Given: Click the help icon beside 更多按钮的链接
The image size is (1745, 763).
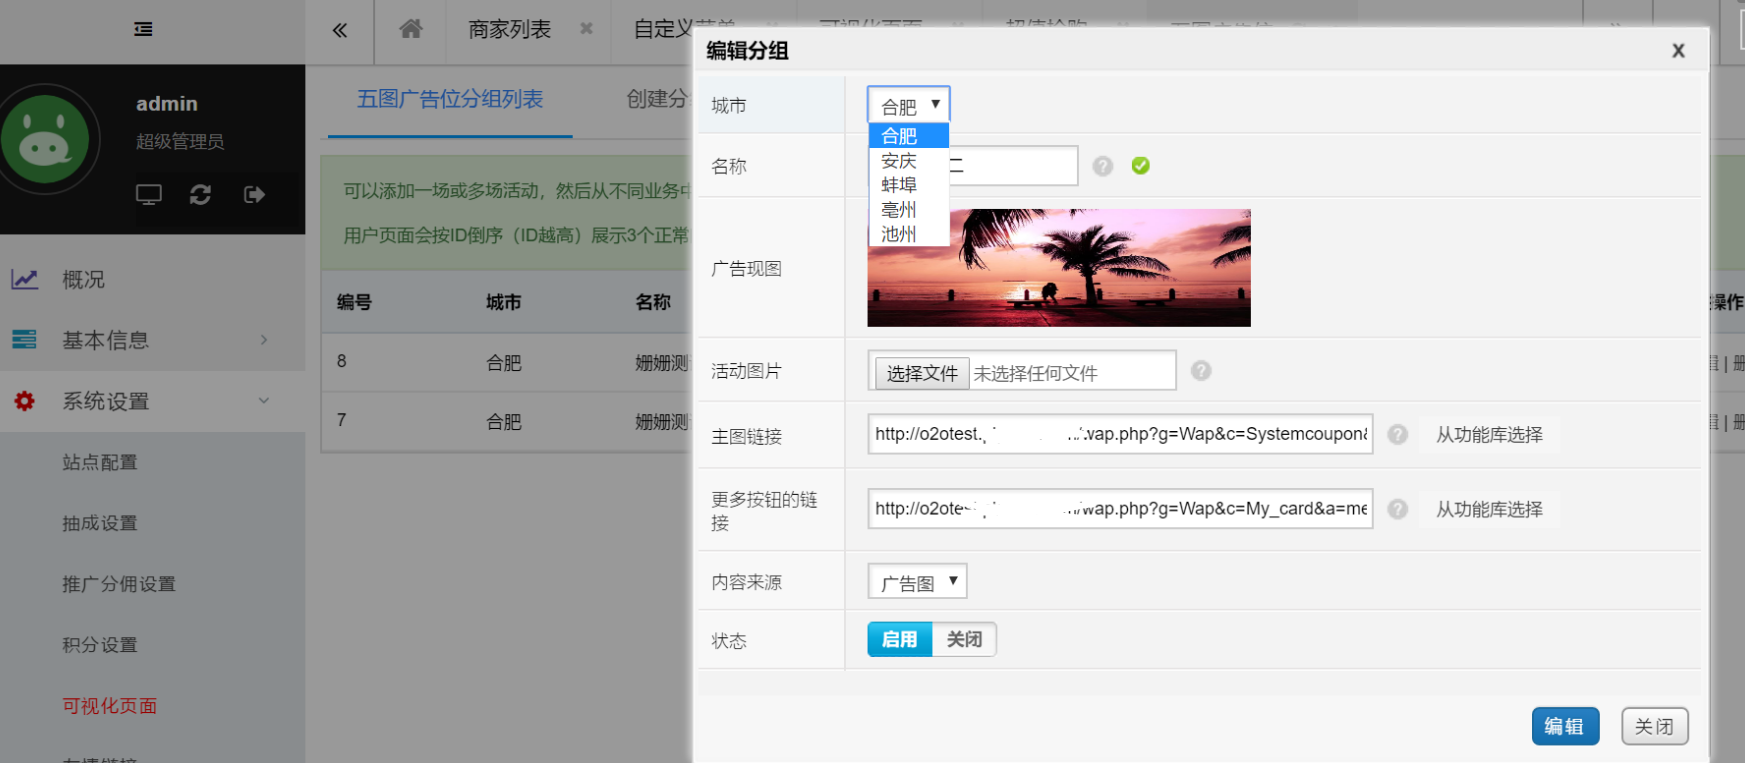Looking at the screenshot, I should [1398, 509].
